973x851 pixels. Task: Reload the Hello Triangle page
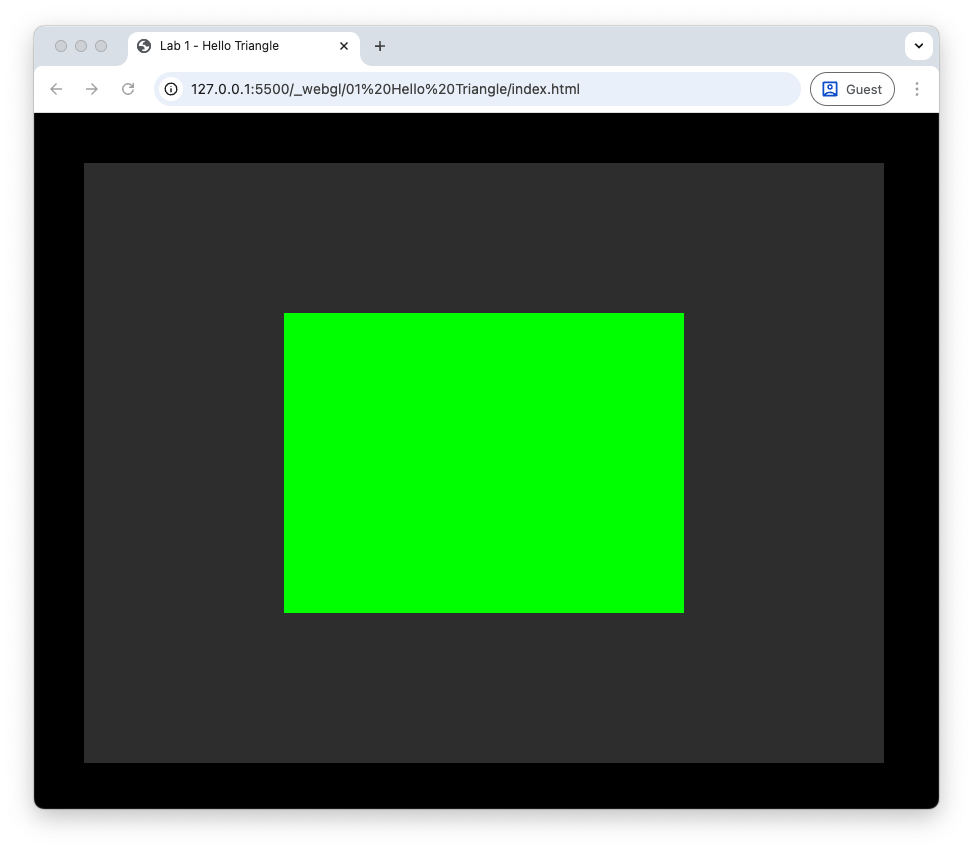[x=128, y=89]
